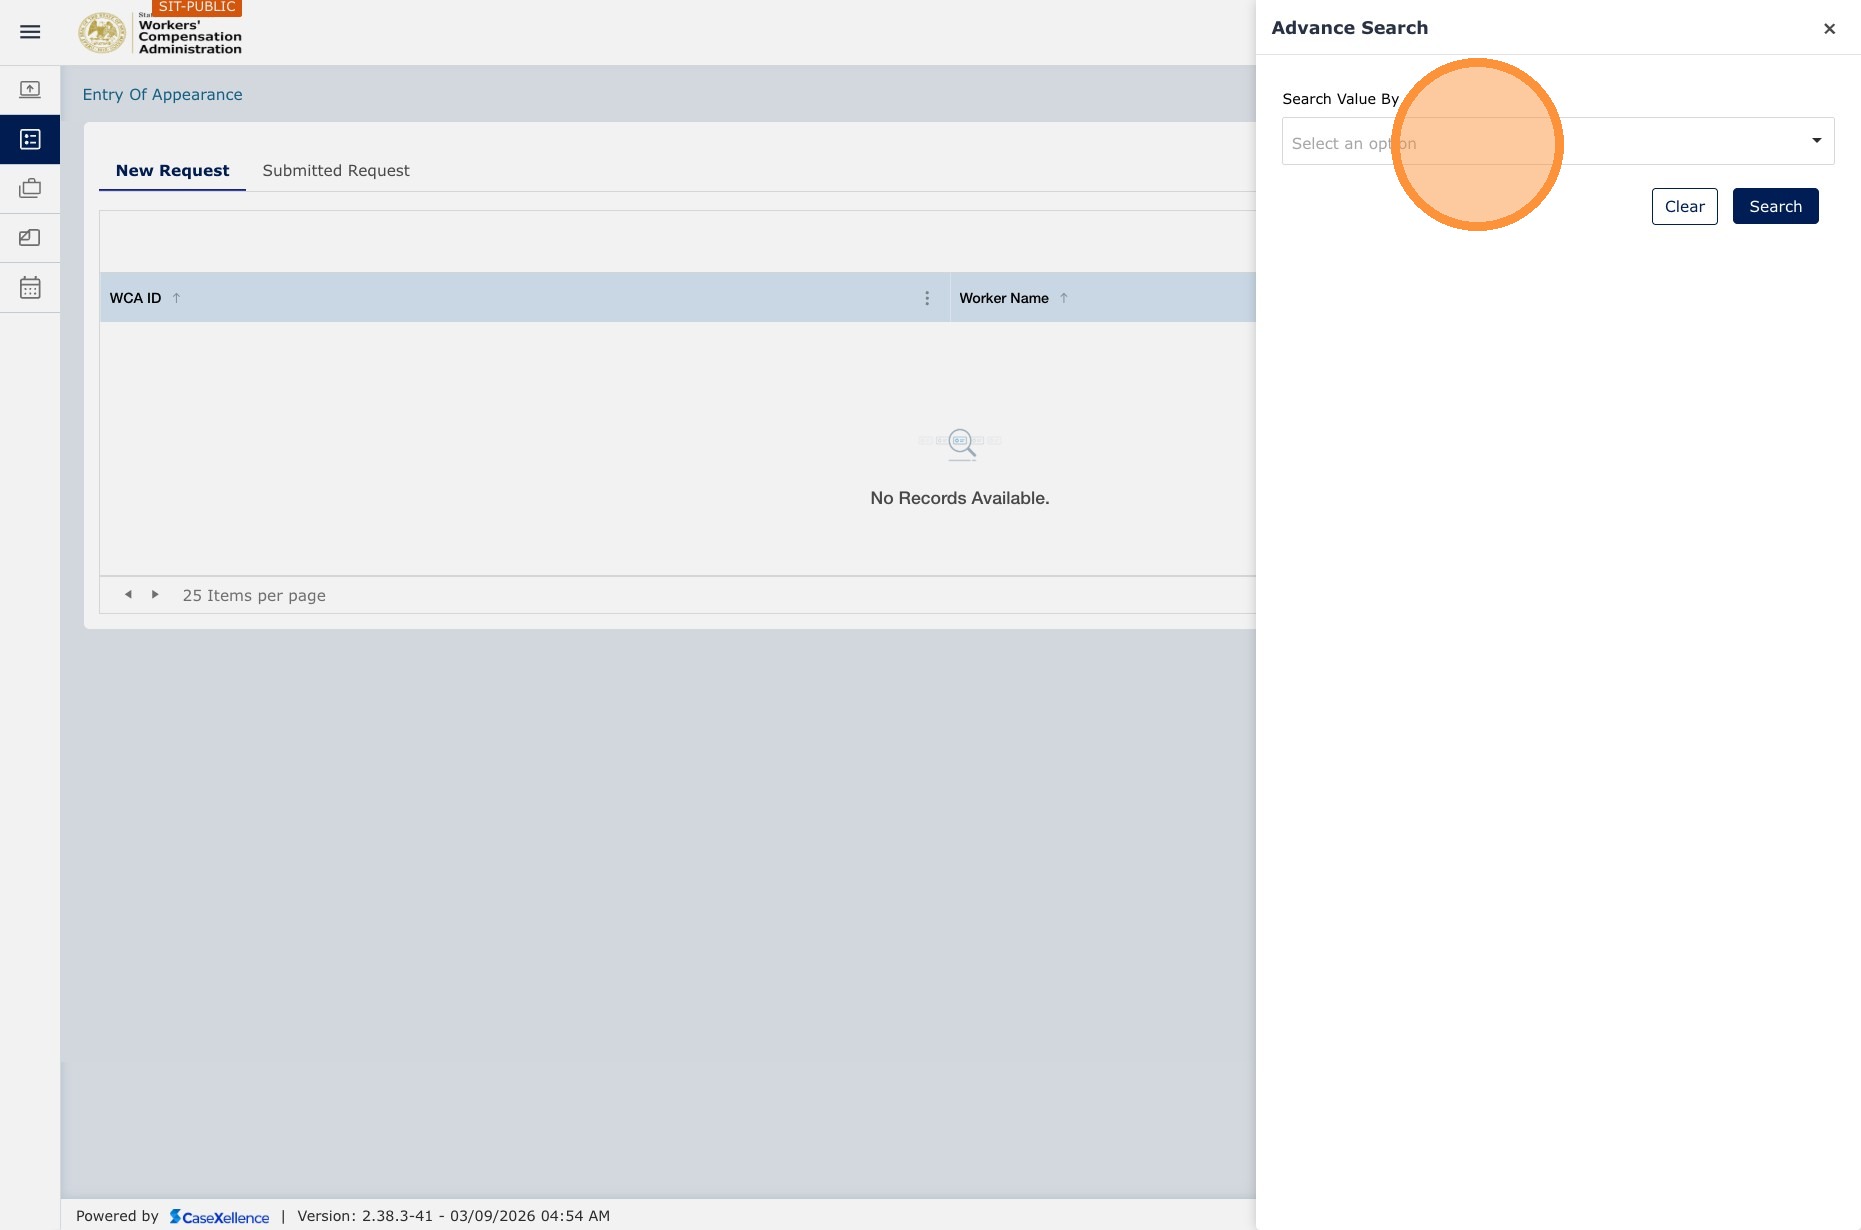
Task: Click the SIT-PUBLIC environment badge
Action: click(197, 7)
